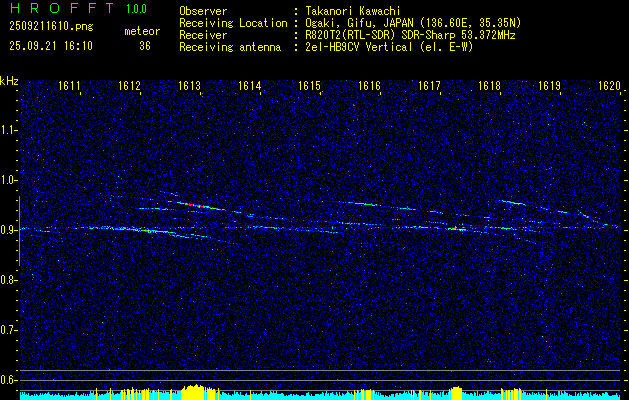Click the 0.7 kHz axis label

point(8,330)
